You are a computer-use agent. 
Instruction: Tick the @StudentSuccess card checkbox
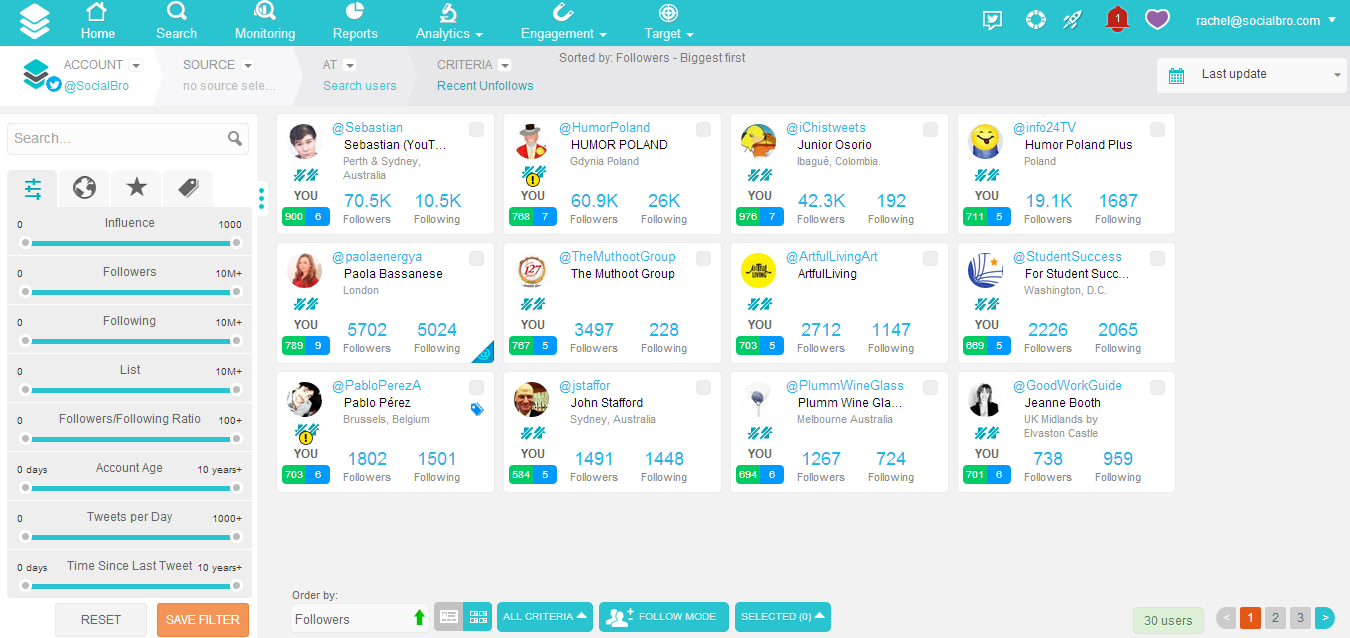pyautogui.click(x=1157, y=259)
